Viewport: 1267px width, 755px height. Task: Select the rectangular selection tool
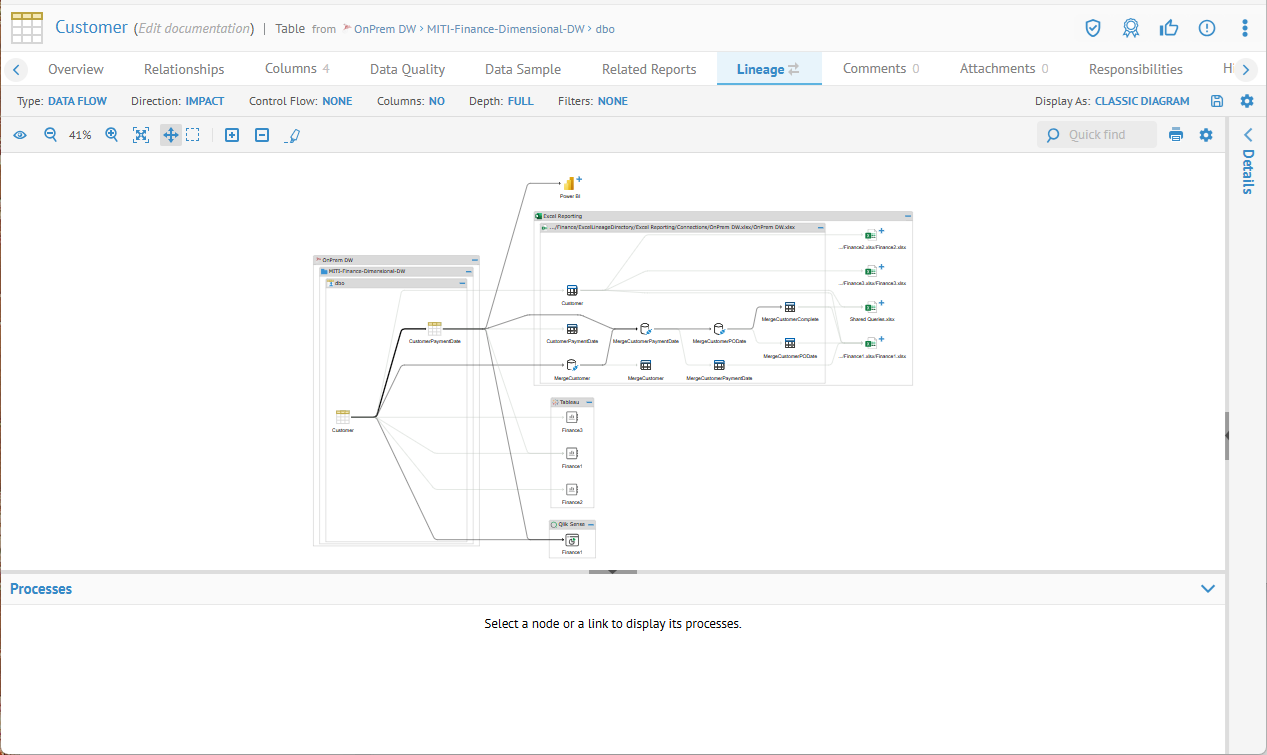pyautogui.click(x=193, y=135)
